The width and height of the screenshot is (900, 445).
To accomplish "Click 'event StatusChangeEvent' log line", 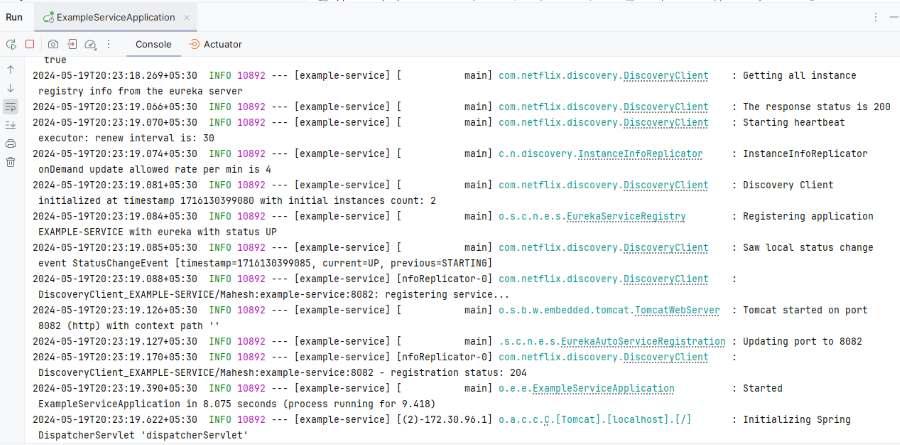I will pyautogui.click(x=265, y=263).
